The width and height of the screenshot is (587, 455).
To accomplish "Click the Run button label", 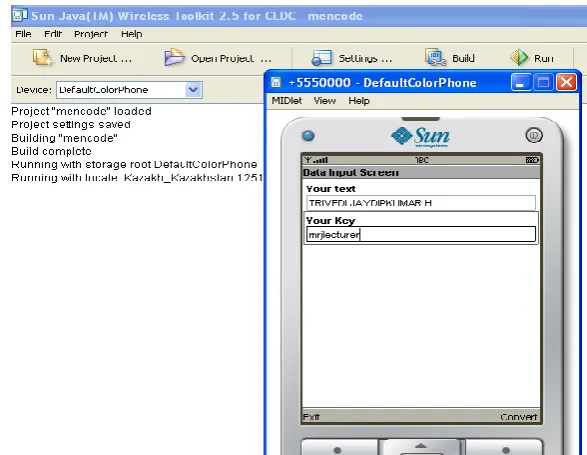I will click(x=544, y=58).
